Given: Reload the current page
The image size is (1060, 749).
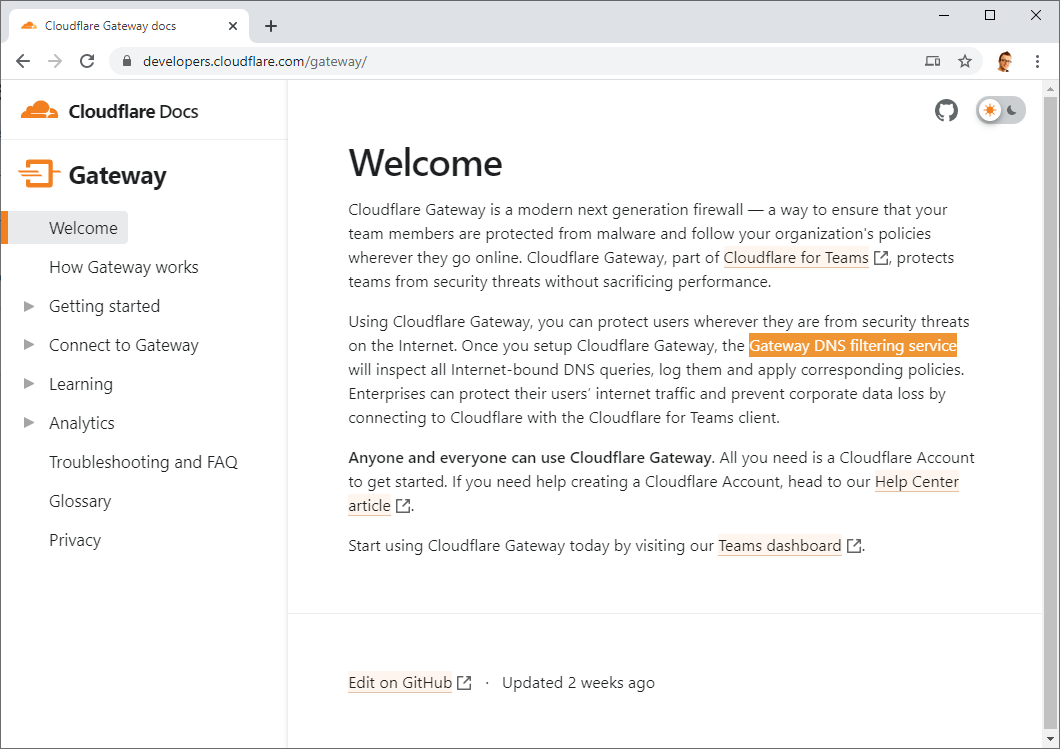Looking at the screenshot, I should click(87, 62).
